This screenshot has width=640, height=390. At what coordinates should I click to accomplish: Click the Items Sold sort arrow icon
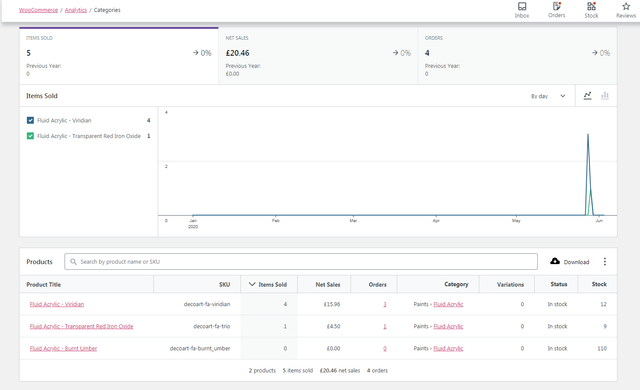[x=252, y=284]
